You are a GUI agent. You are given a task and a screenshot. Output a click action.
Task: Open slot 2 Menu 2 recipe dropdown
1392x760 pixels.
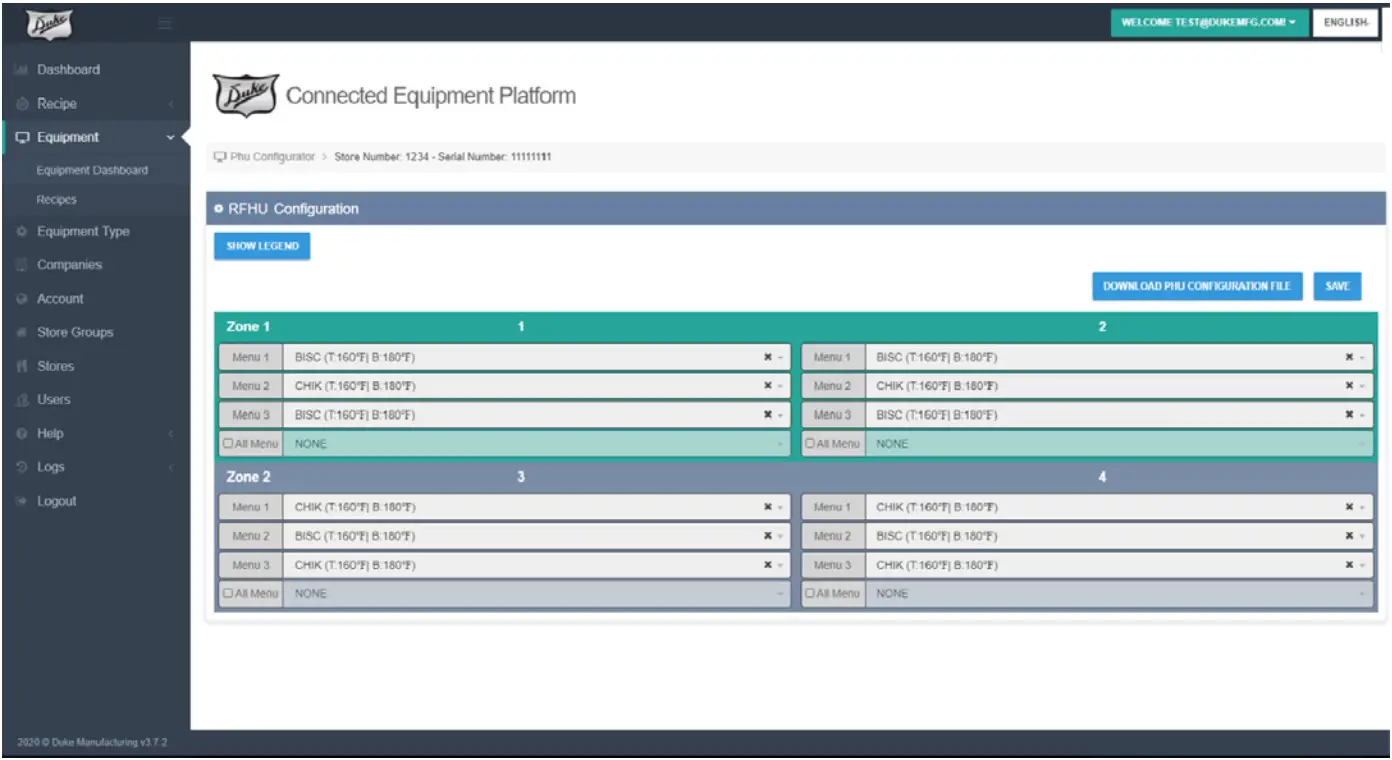1119,386
